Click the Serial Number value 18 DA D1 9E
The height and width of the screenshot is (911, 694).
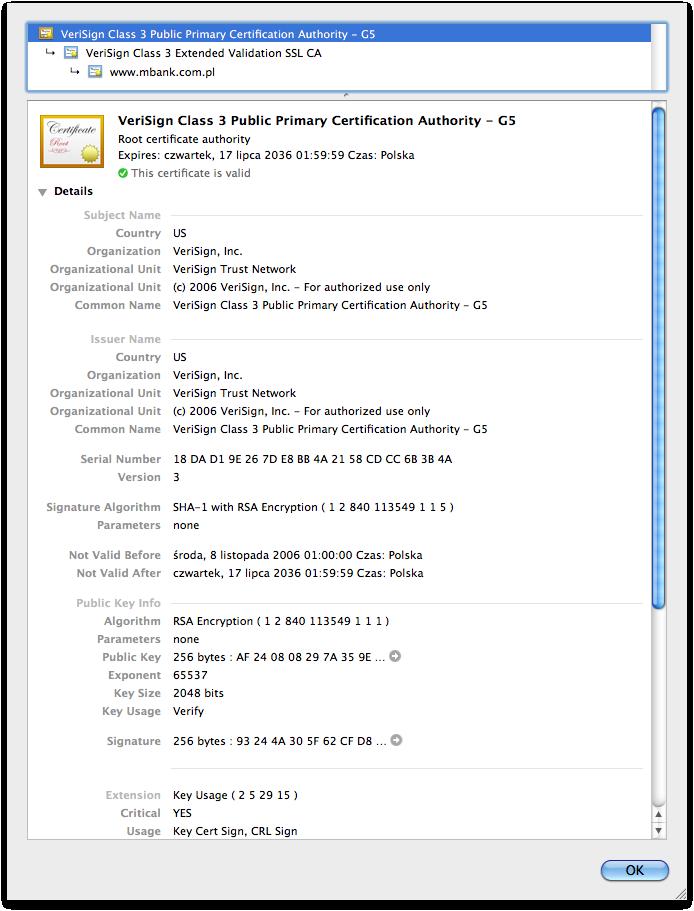(x=312, y=459)
